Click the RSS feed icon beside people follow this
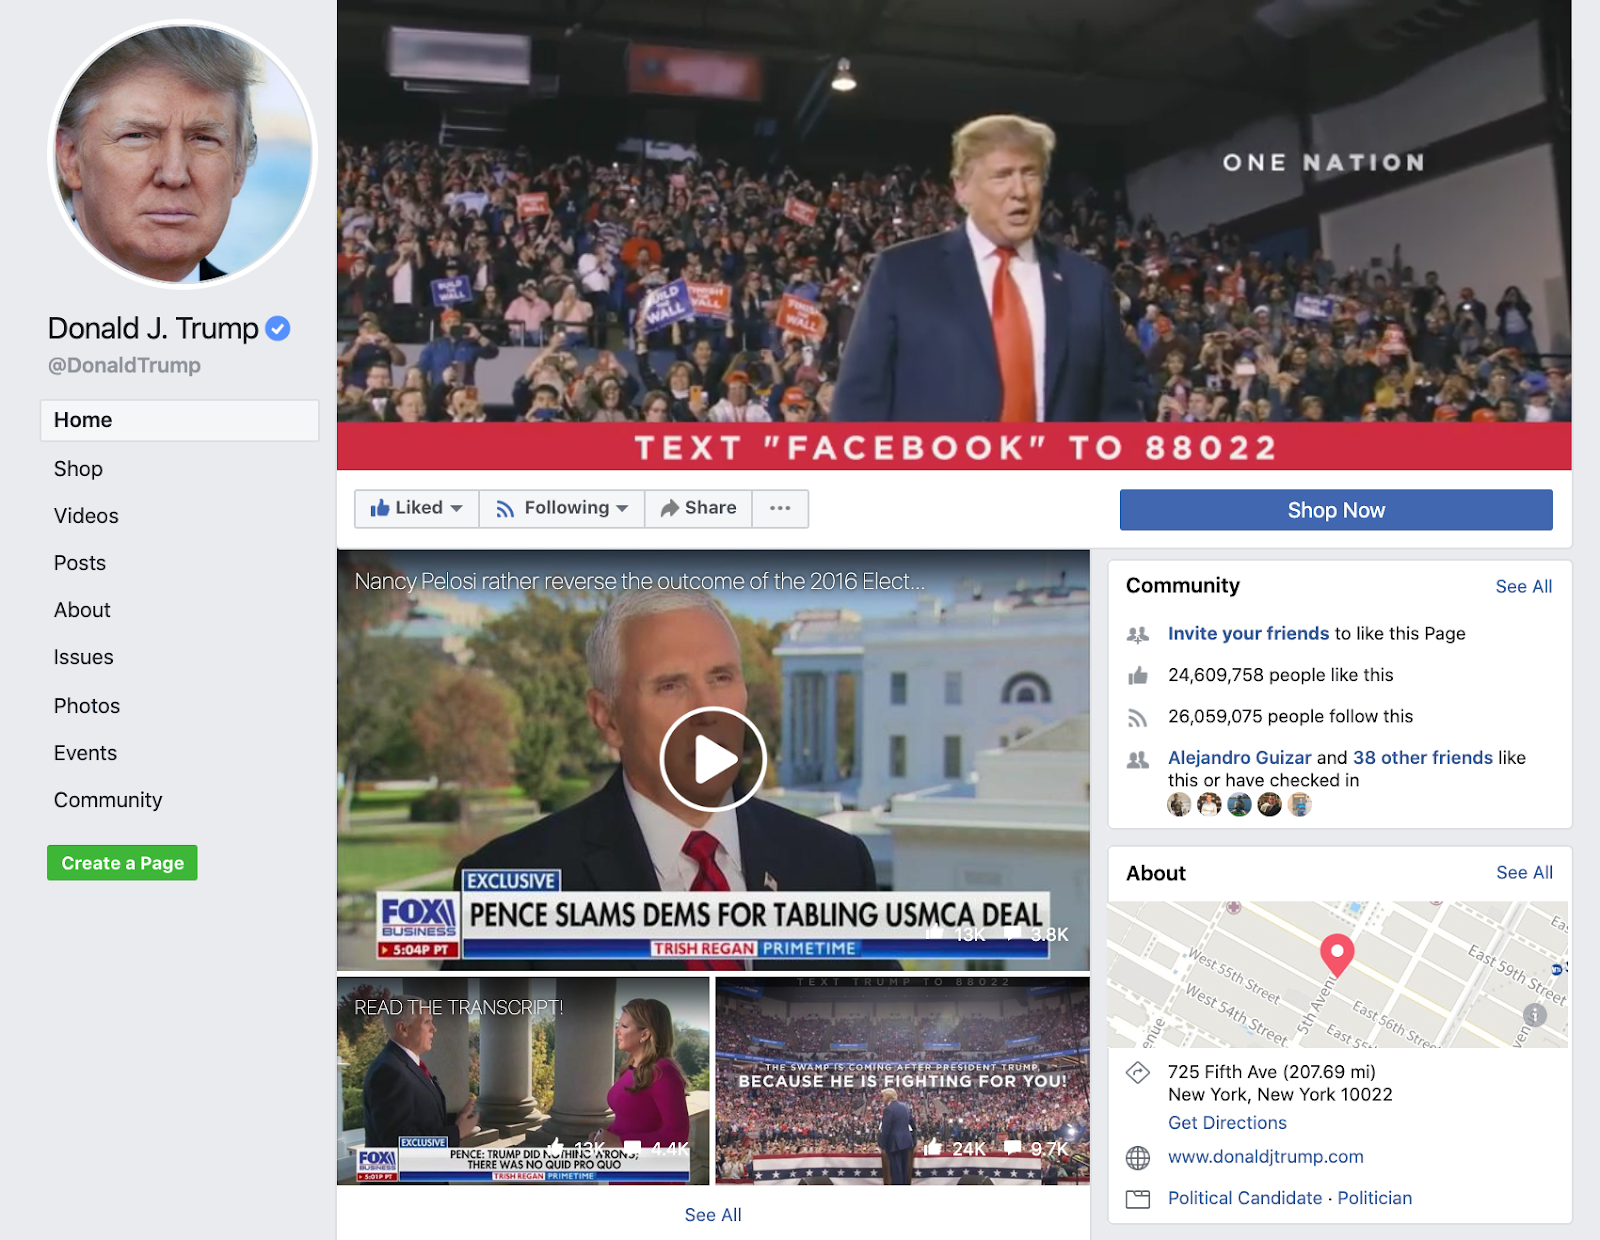This screenshot has height=1240, width=1600. point(1138,717)
